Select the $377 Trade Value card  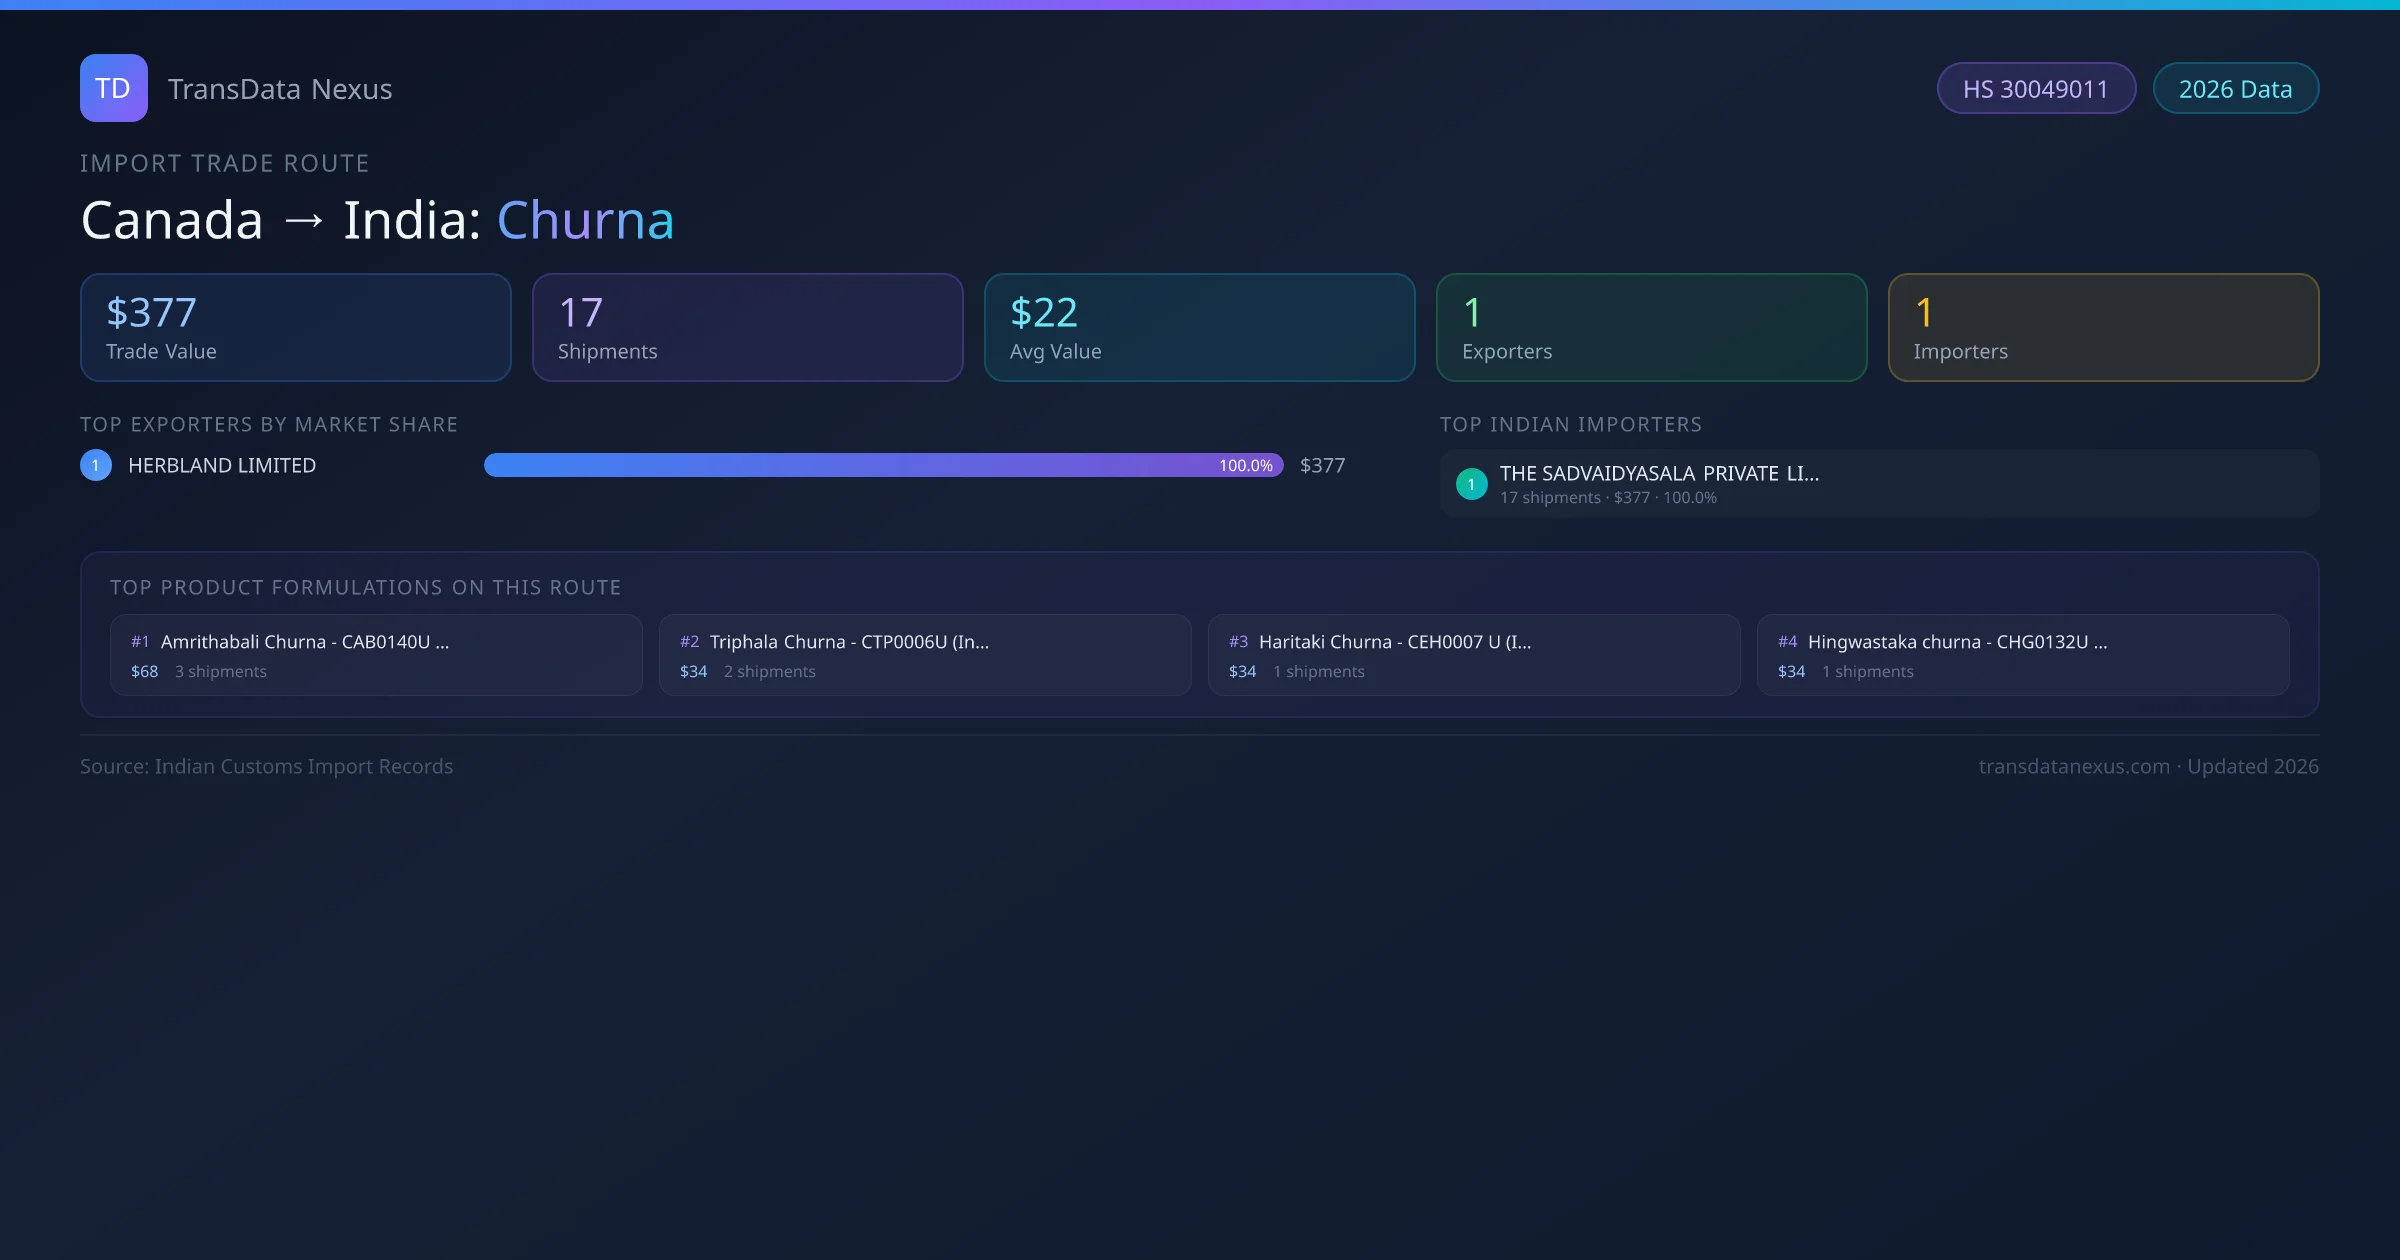295,328
